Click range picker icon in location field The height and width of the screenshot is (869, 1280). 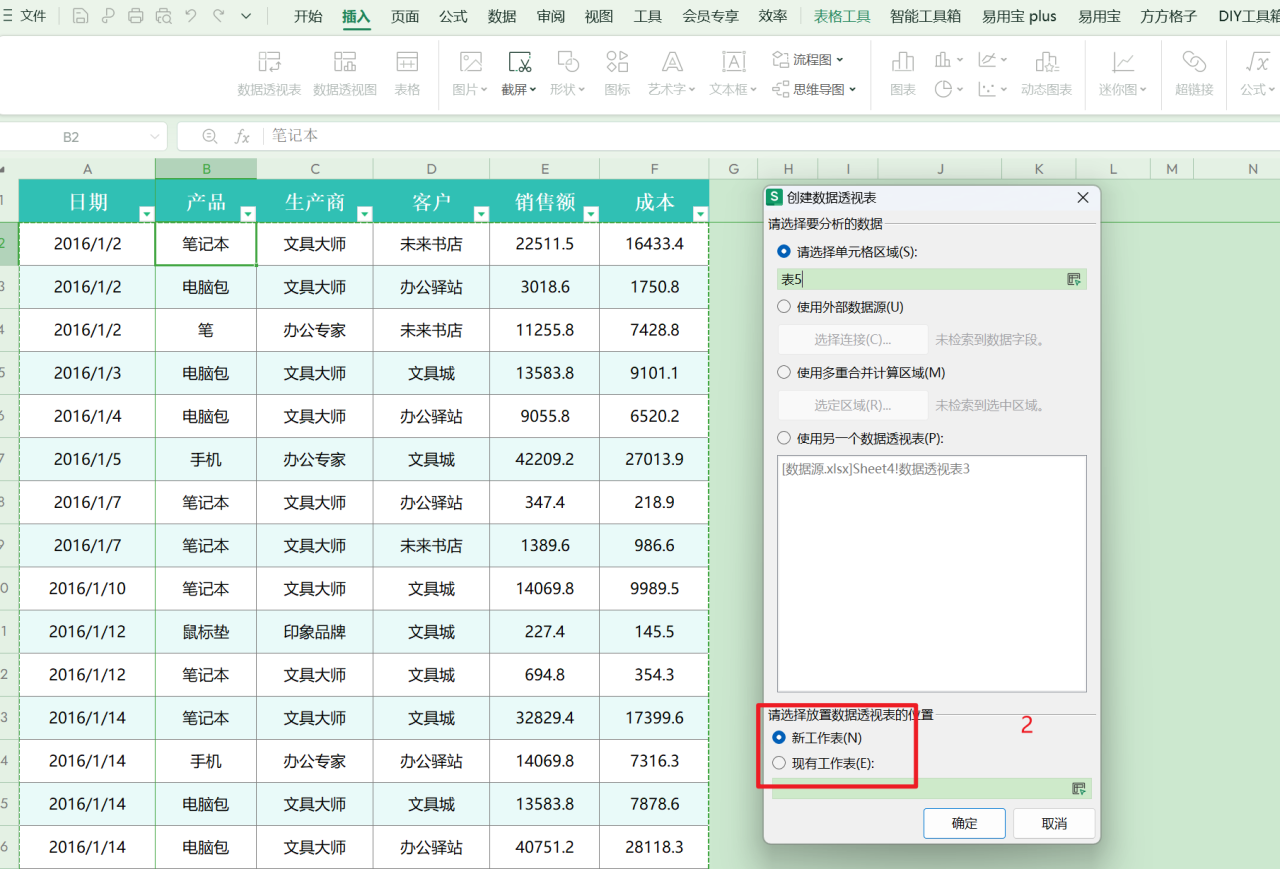[x=1079, y=788]
